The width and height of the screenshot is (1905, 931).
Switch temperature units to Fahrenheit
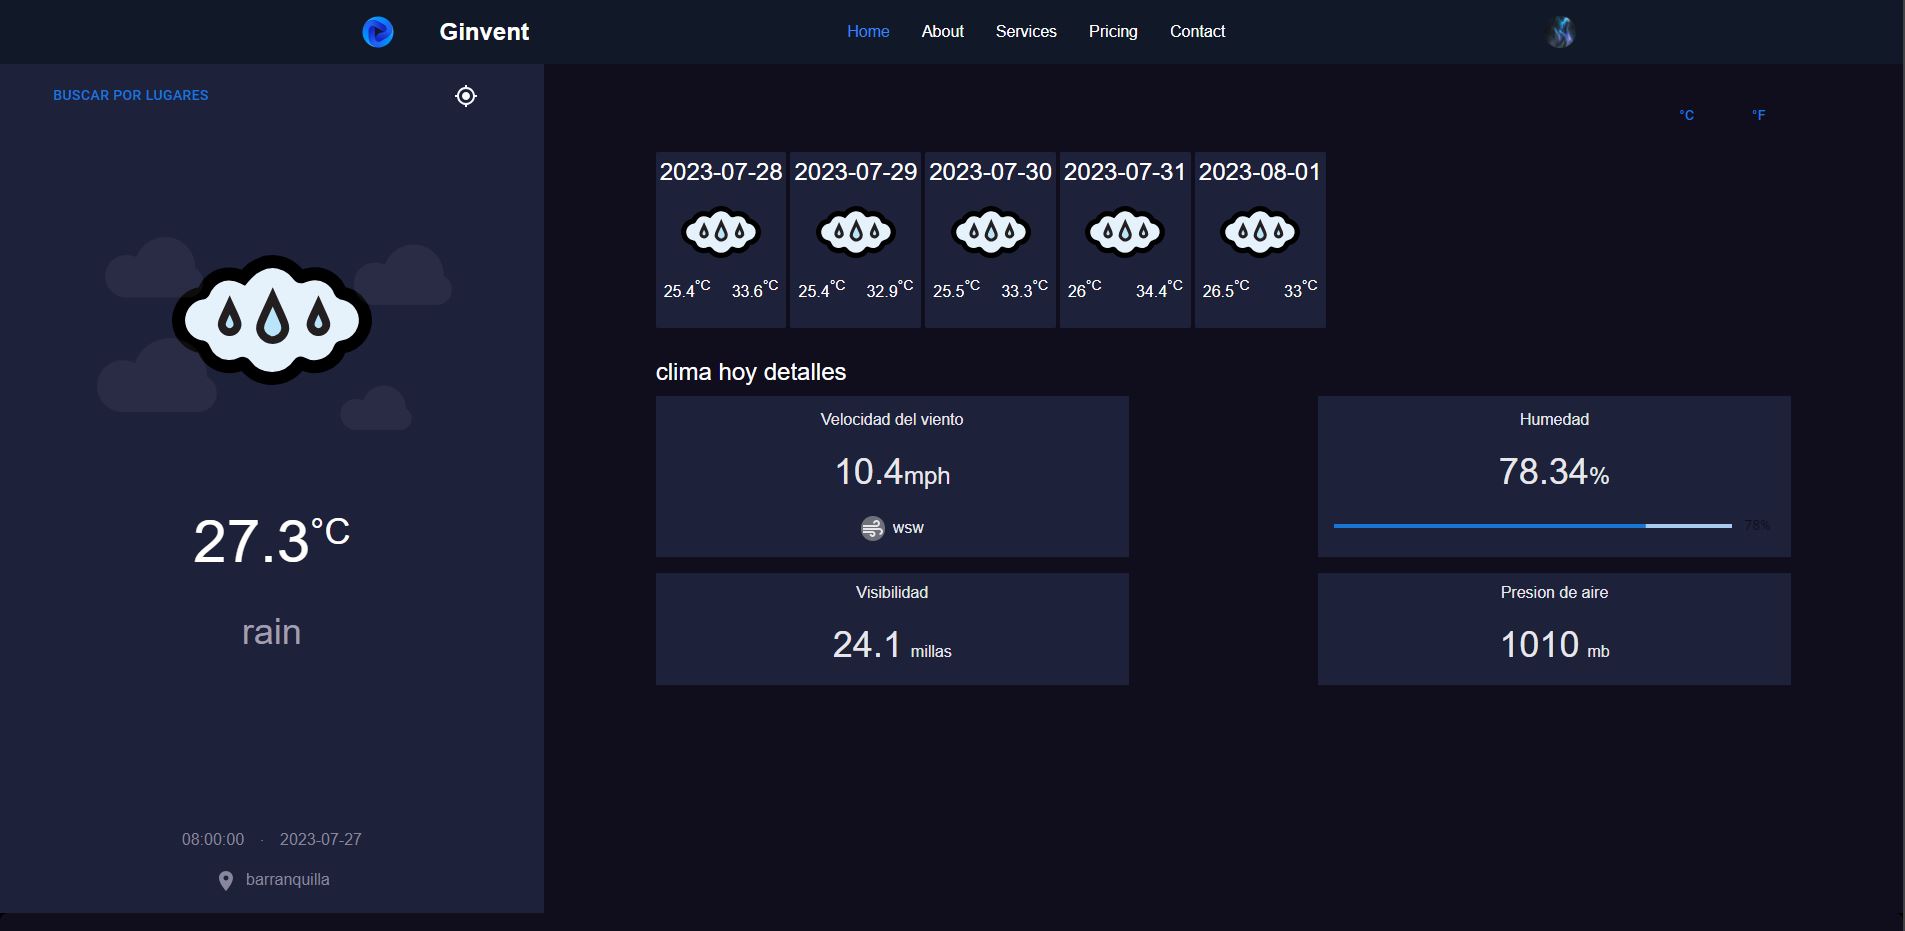pos(1758,115)
